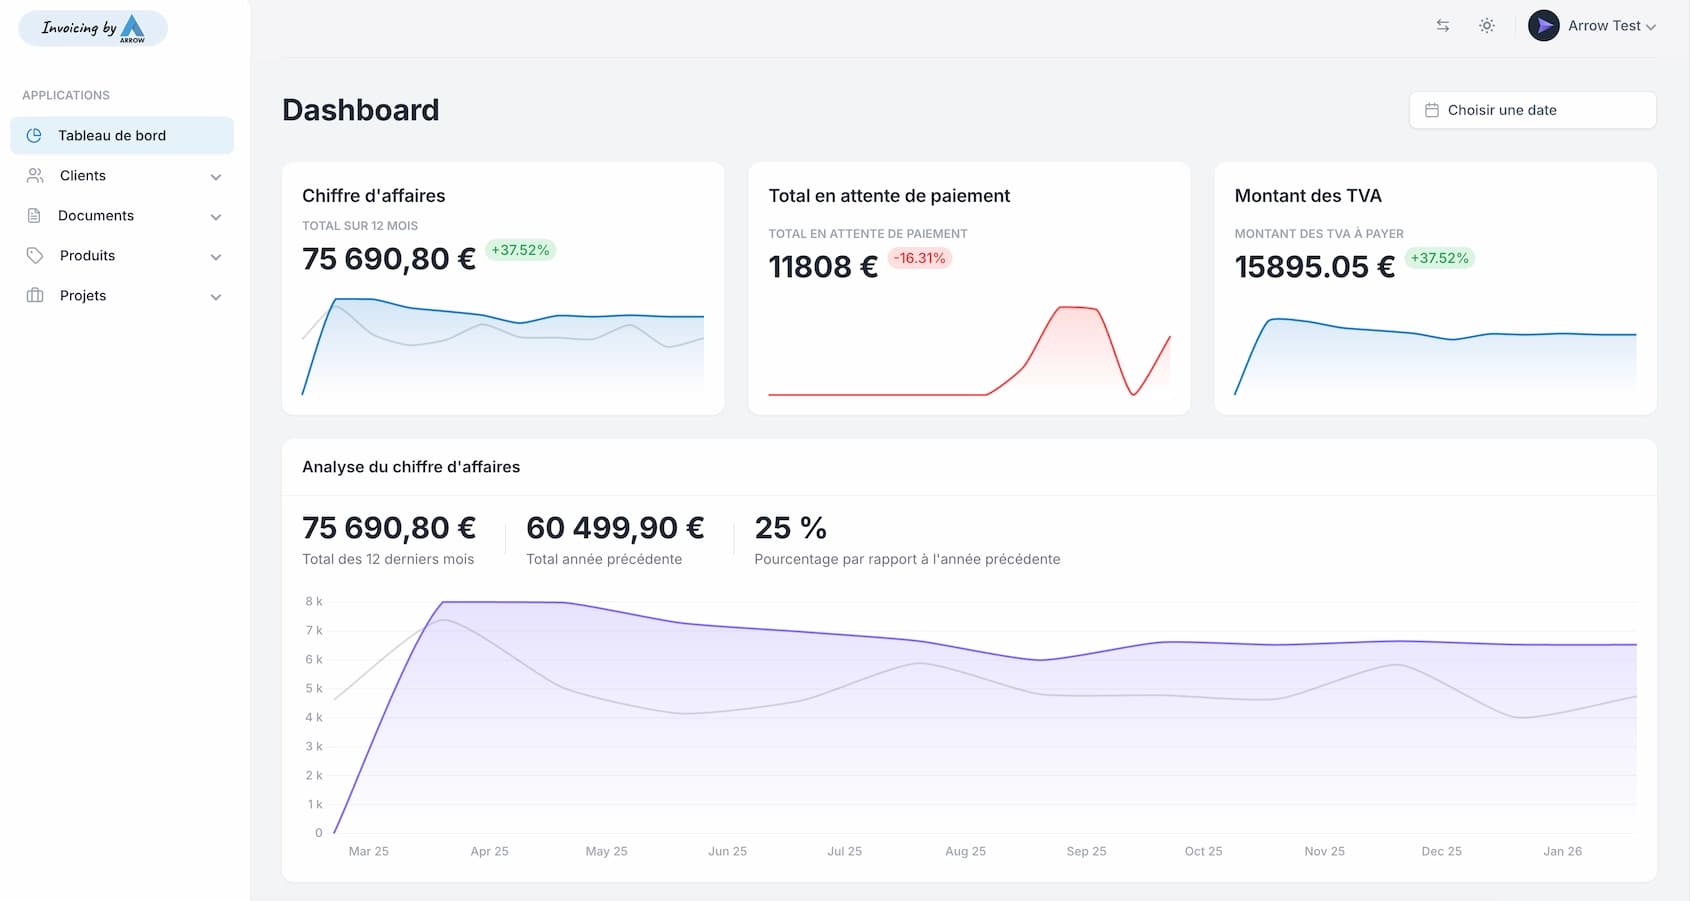Toggle the theme with the sun icon
The image size is (1690, 901).
[1486, 25]
